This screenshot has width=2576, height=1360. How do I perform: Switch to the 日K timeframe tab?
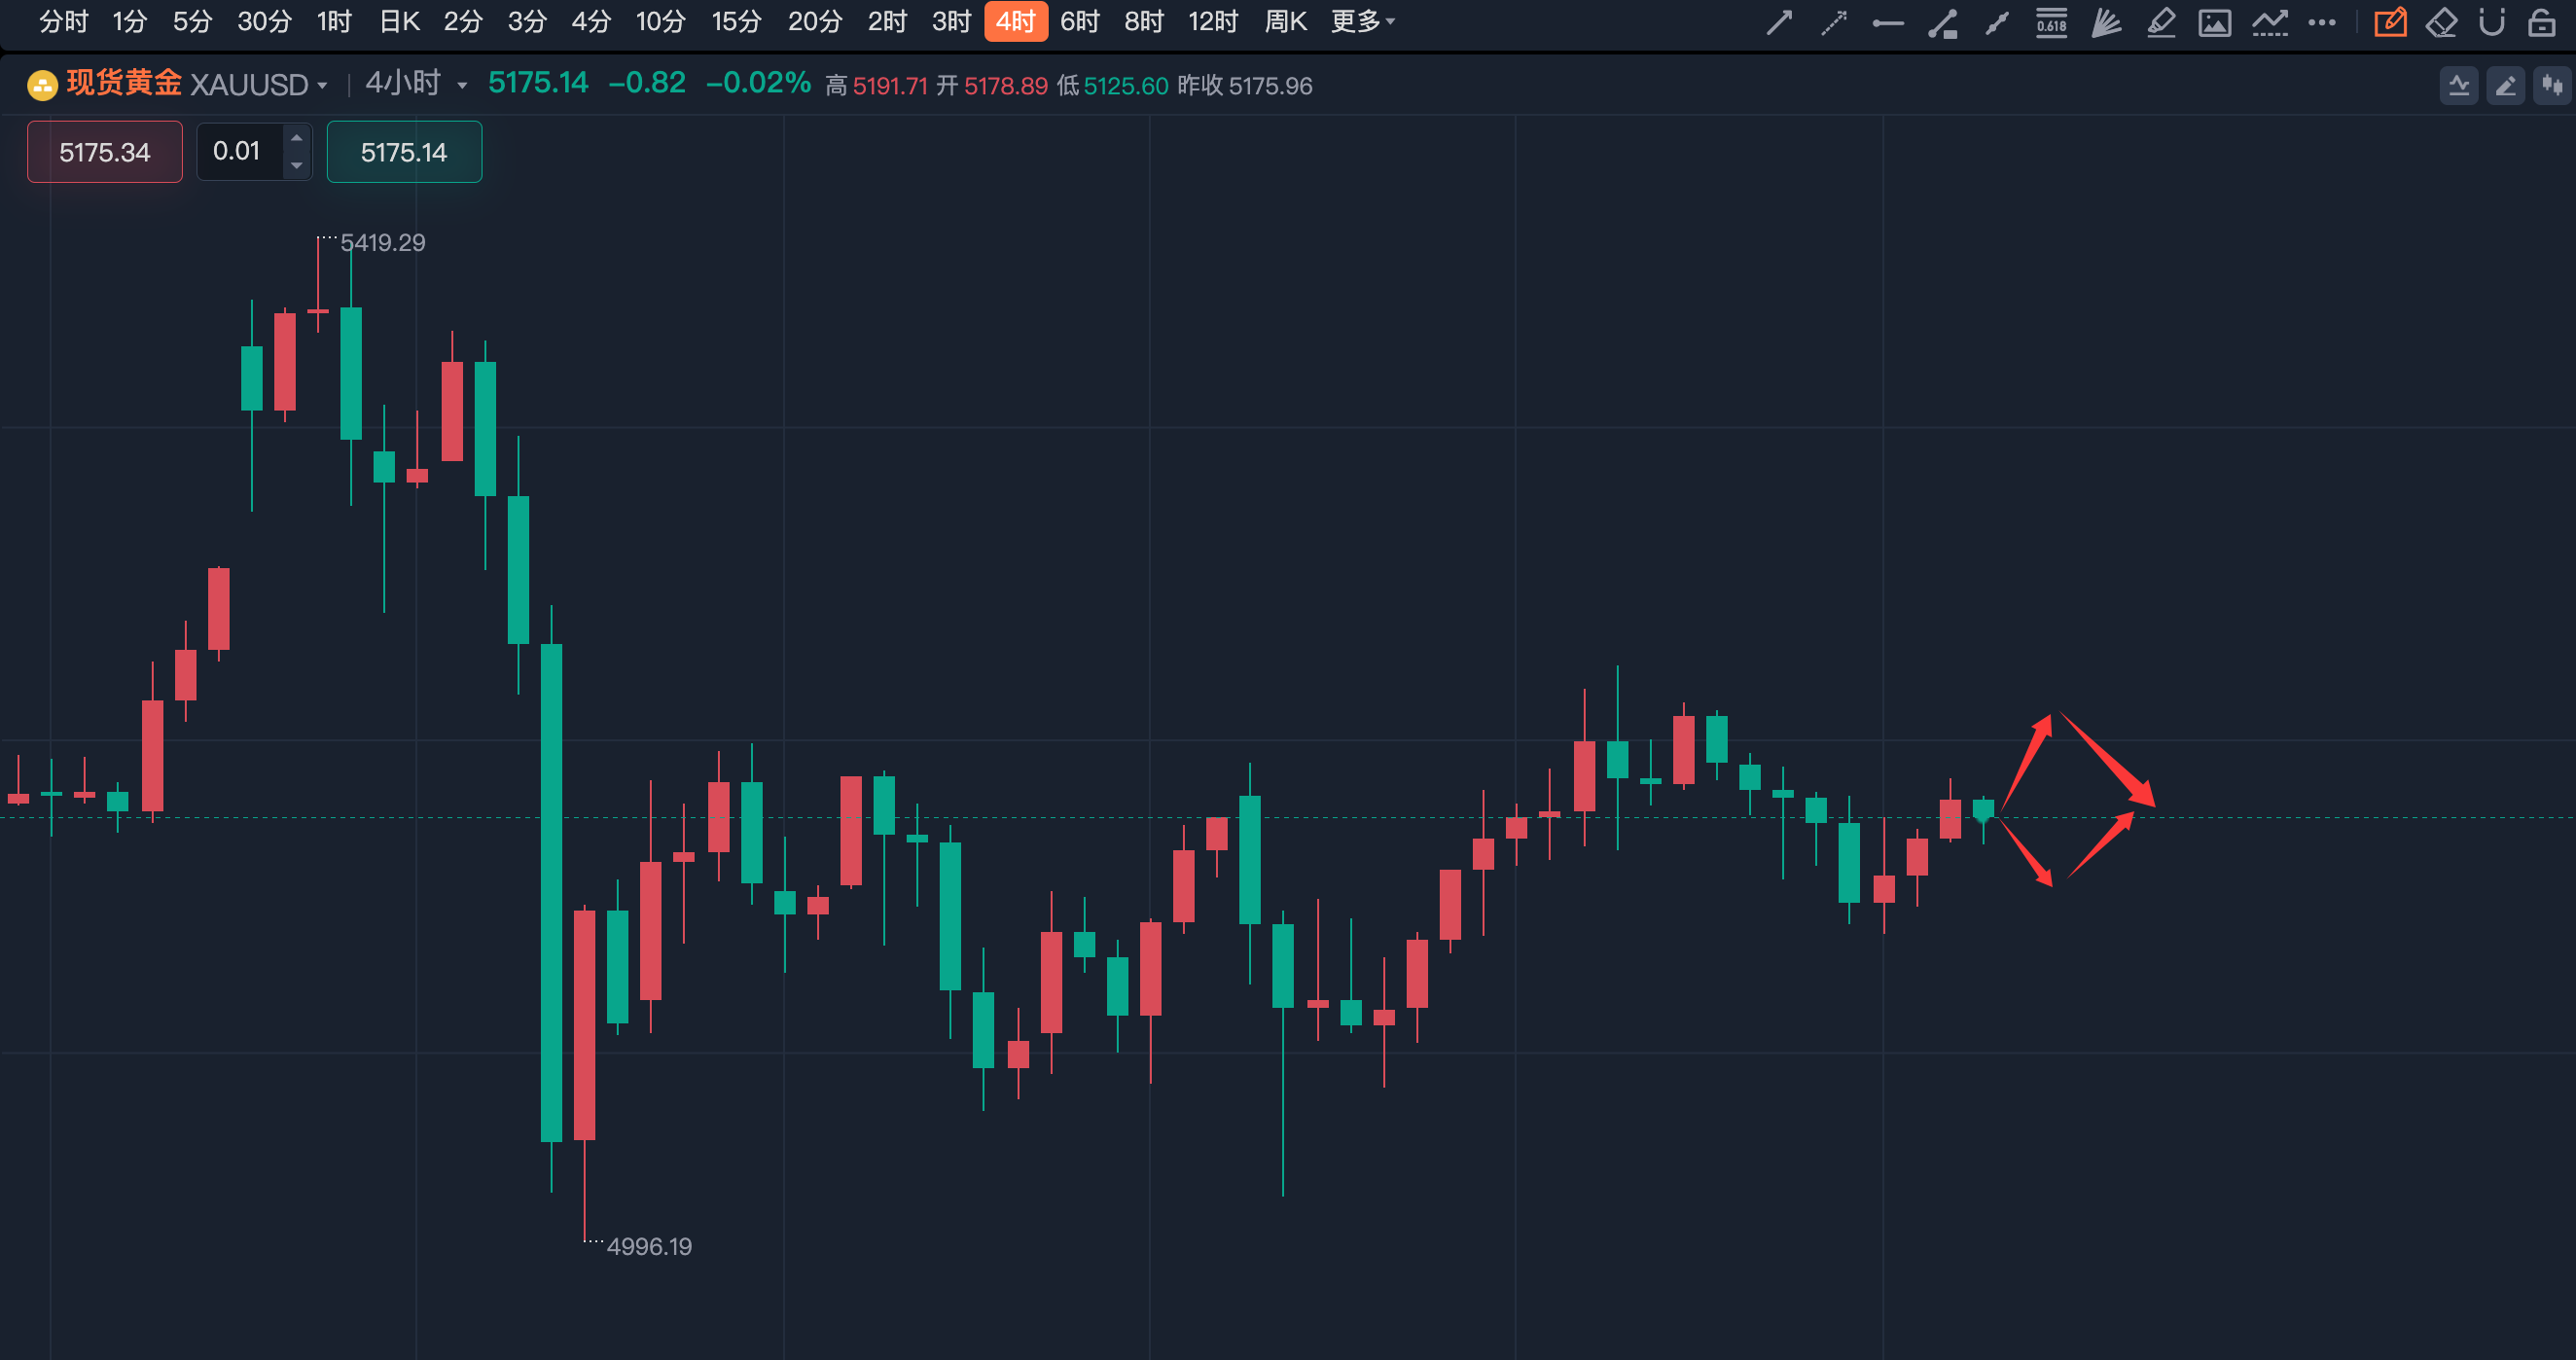pos(399,21)
